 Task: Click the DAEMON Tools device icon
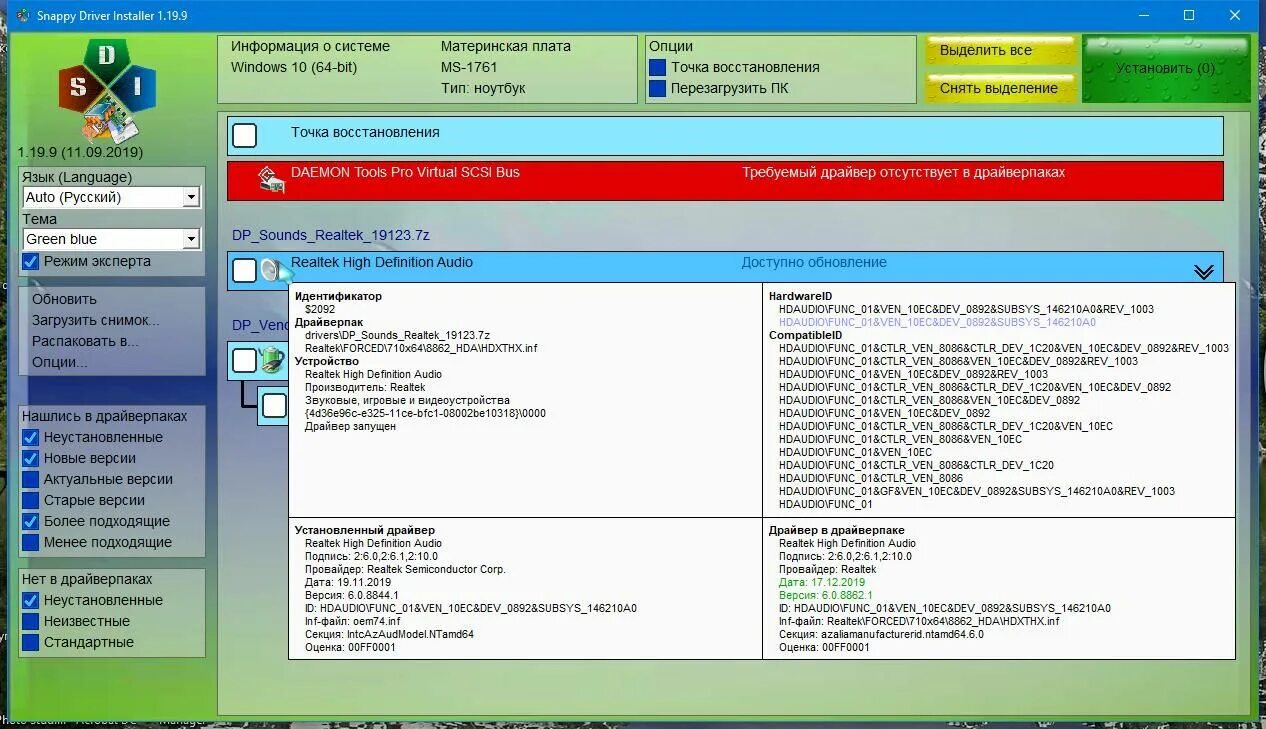click(271, 180)
